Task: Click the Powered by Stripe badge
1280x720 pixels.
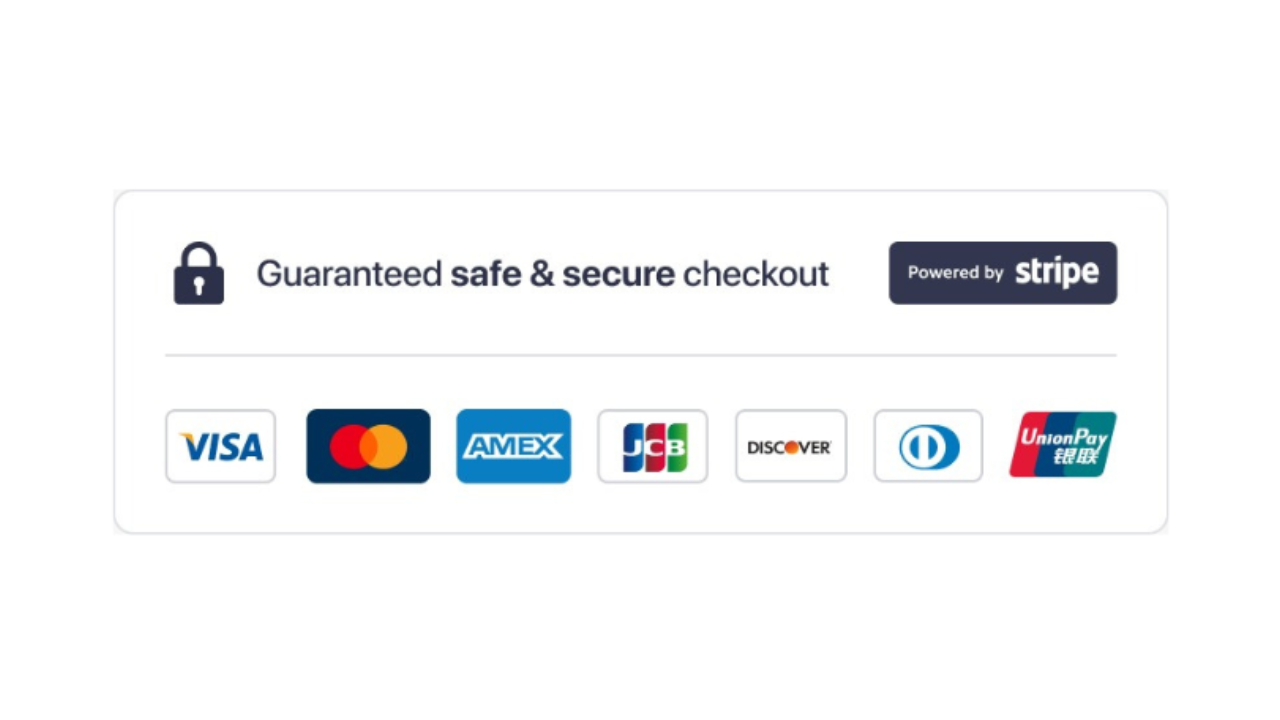Action: (1003, 273)
